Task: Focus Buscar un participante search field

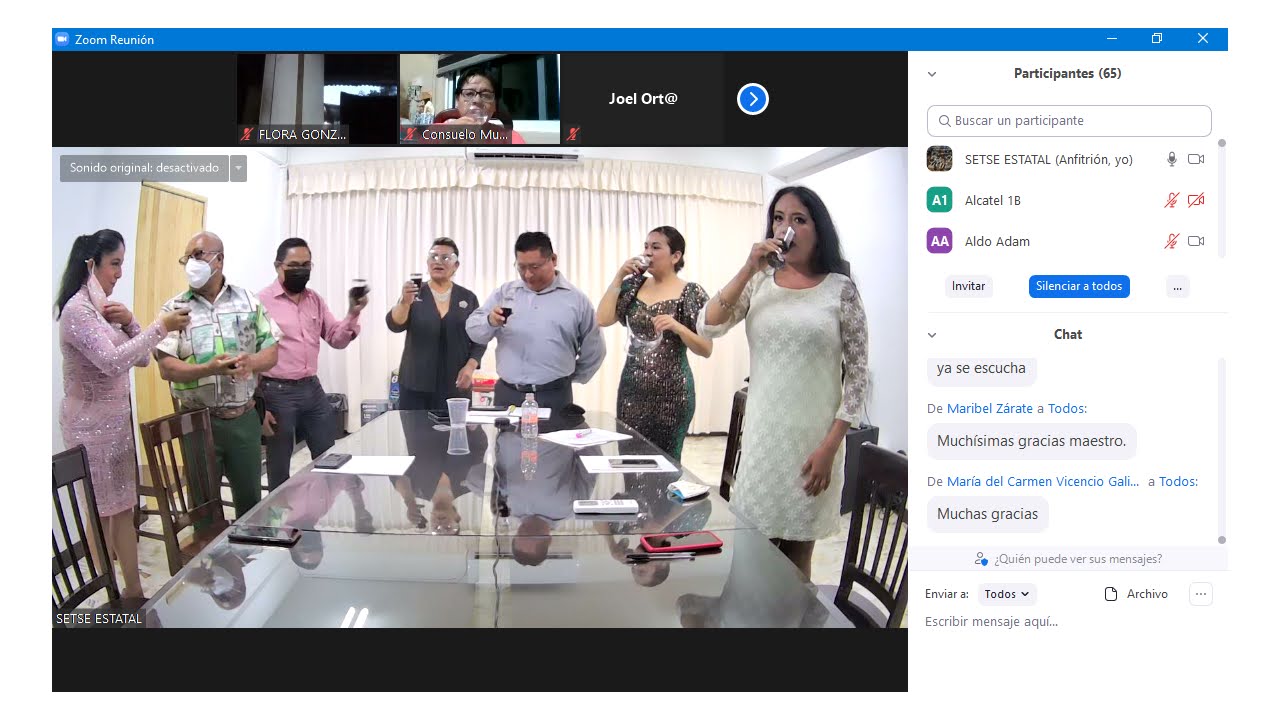Action: [x=1069, y=121]
